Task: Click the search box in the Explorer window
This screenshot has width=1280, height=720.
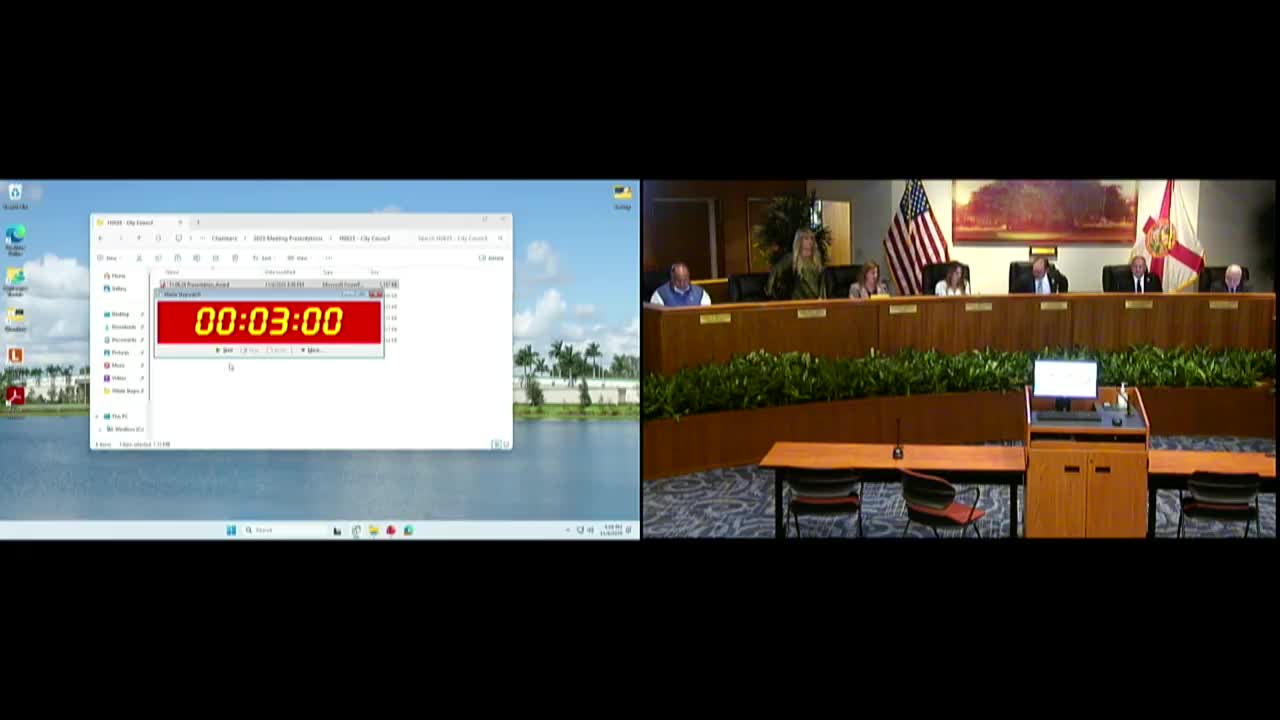Action: [x=453, y=238]
